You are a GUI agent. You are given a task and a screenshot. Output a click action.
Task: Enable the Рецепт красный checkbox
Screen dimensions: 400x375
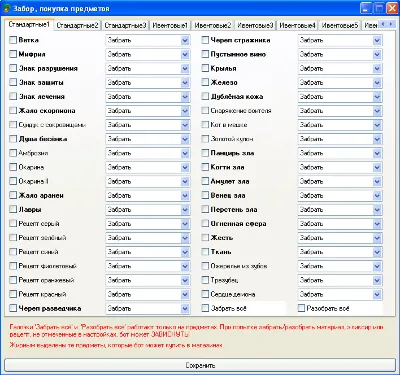(x=13, y=294)
